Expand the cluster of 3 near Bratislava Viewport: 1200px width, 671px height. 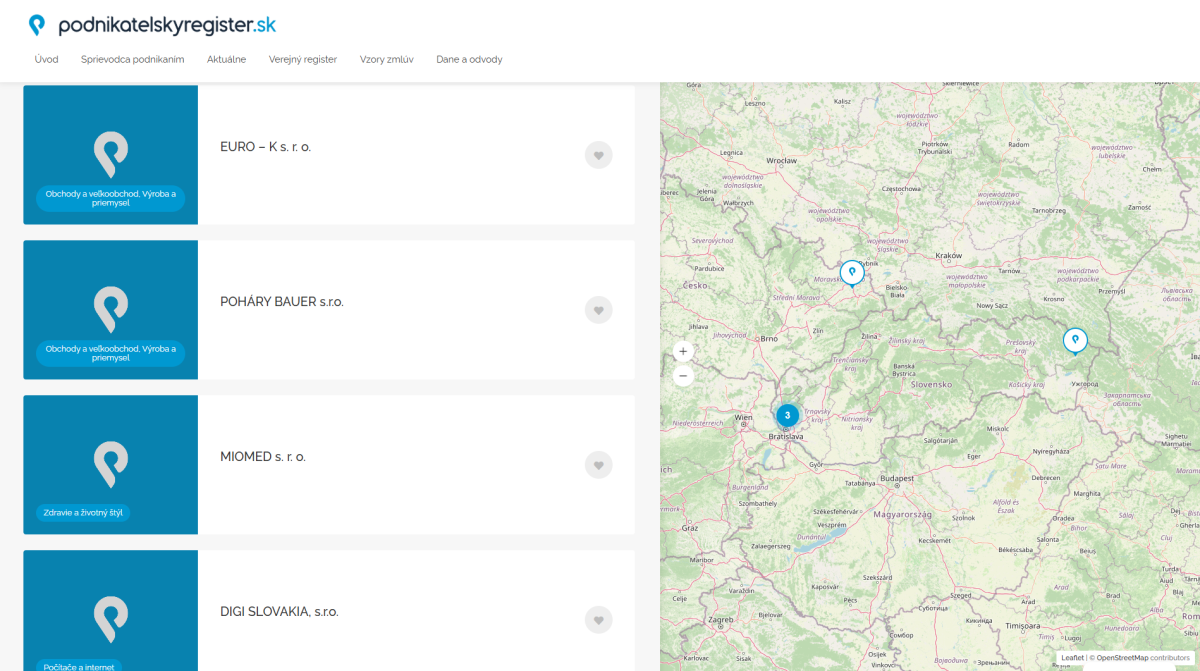787,416
